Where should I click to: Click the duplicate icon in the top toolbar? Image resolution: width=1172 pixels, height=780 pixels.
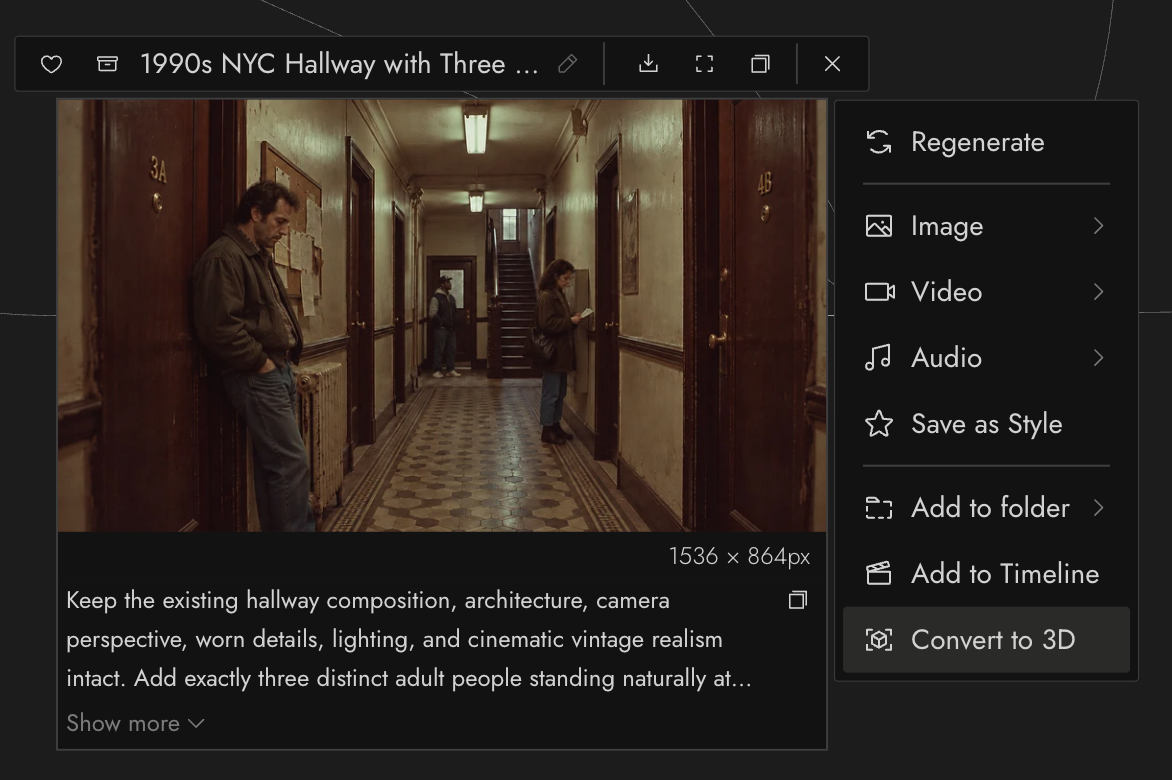[760, 64]
